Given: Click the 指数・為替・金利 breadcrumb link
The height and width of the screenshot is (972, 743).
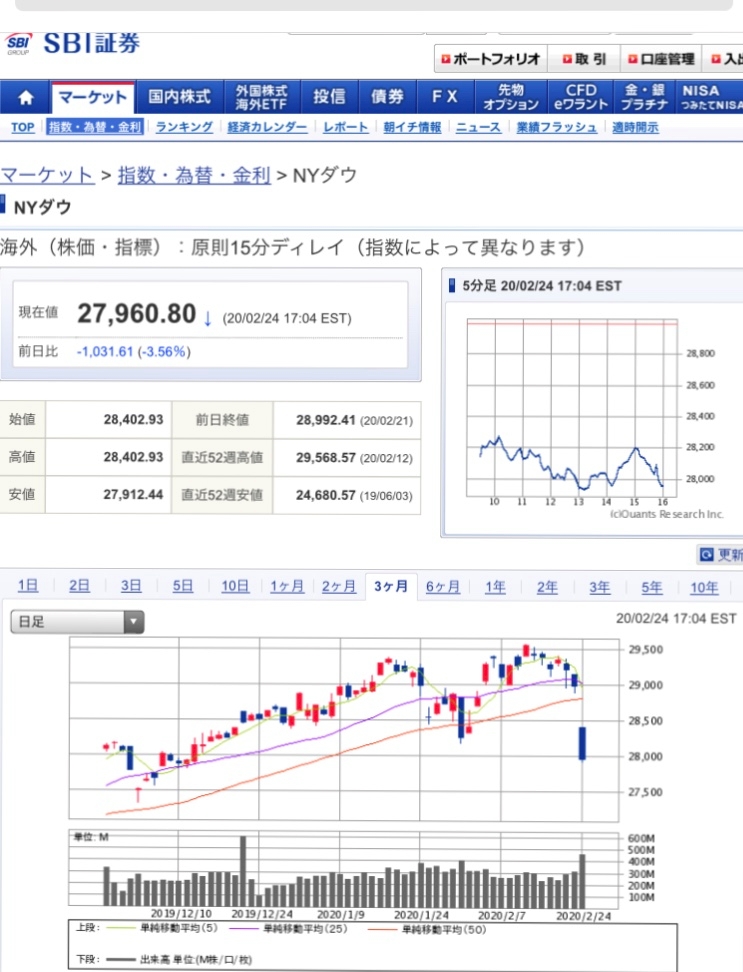Looking at the screenshot, I should 194,175.
